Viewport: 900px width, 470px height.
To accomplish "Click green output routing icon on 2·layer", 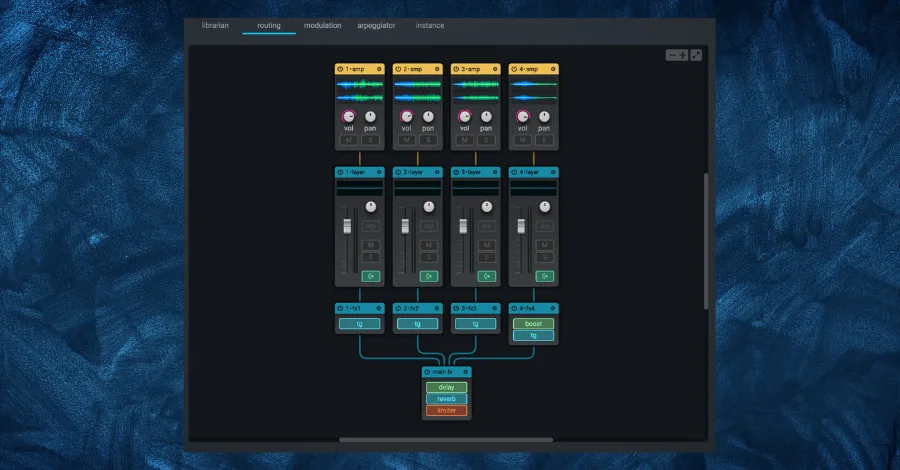I will 429,277.
